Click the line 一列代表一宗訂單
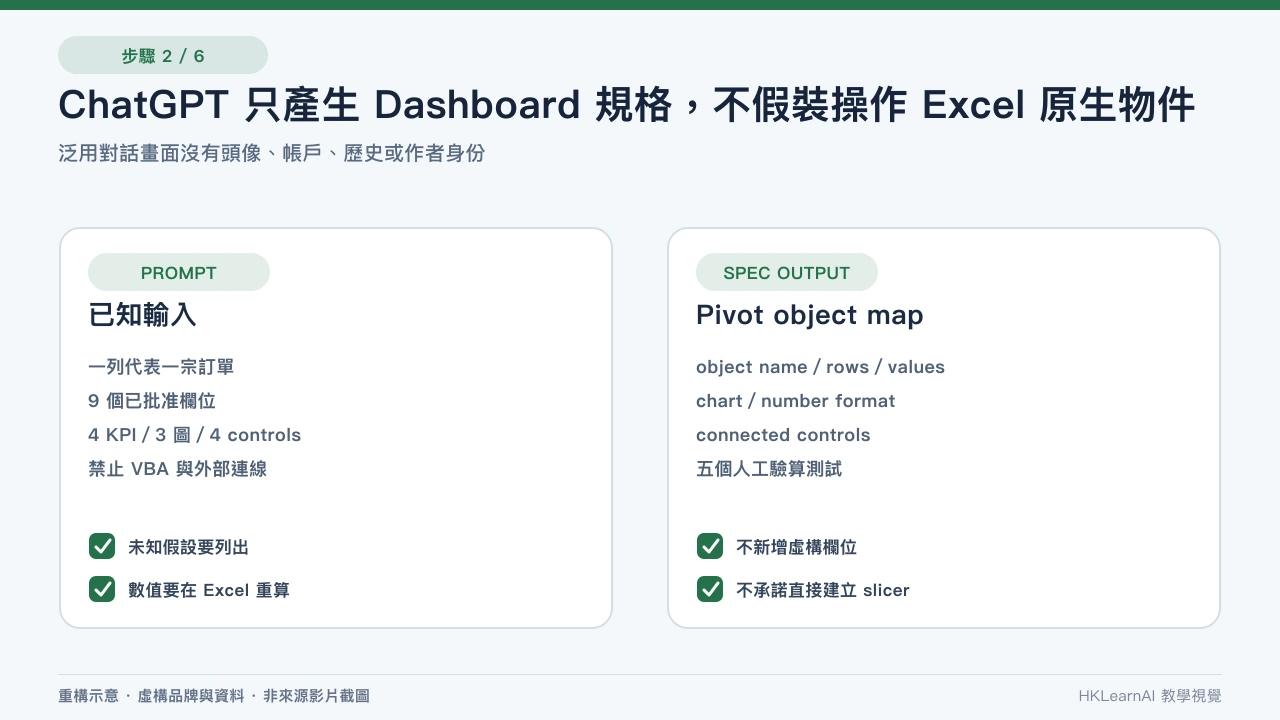This screenshot has width=1280, height=720. (161, 367)
